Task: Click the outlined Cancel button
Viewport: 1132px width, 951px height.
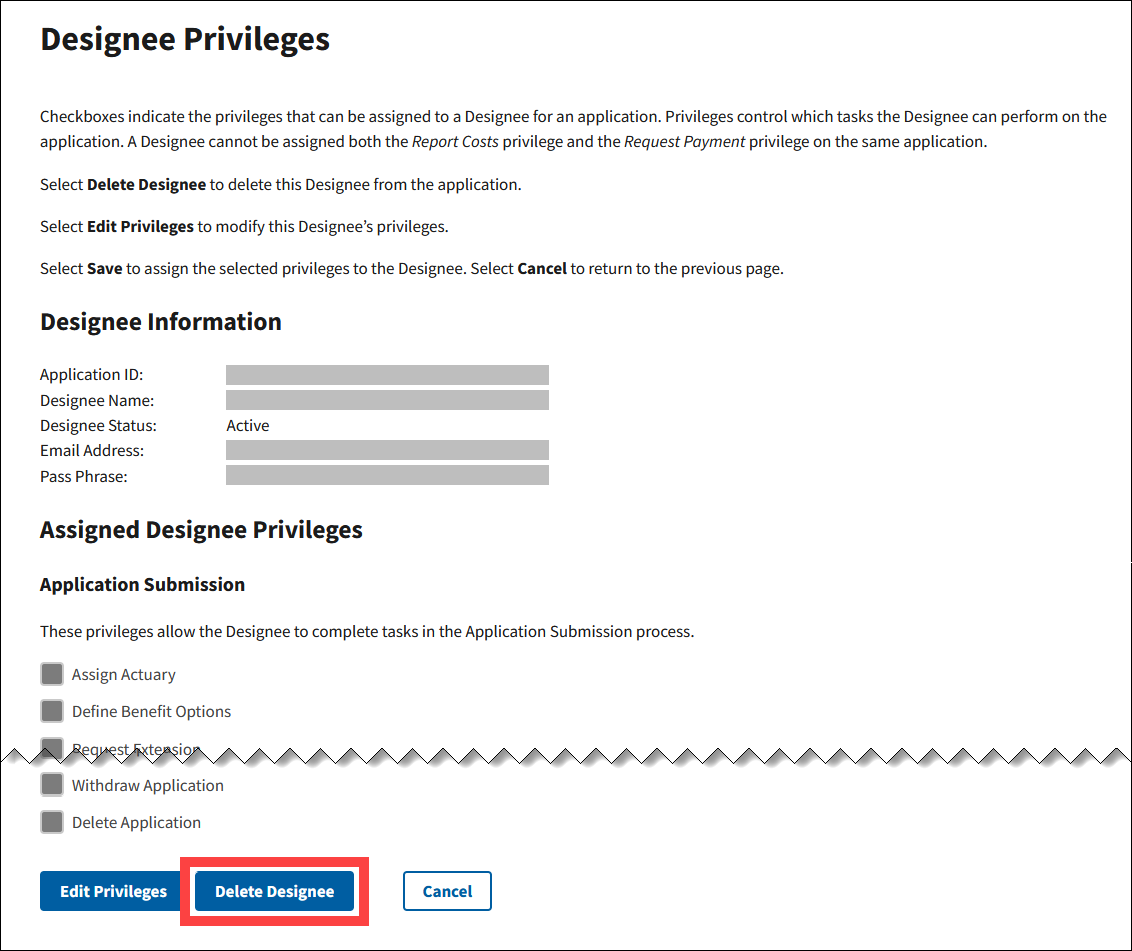Action: [447, 891]
